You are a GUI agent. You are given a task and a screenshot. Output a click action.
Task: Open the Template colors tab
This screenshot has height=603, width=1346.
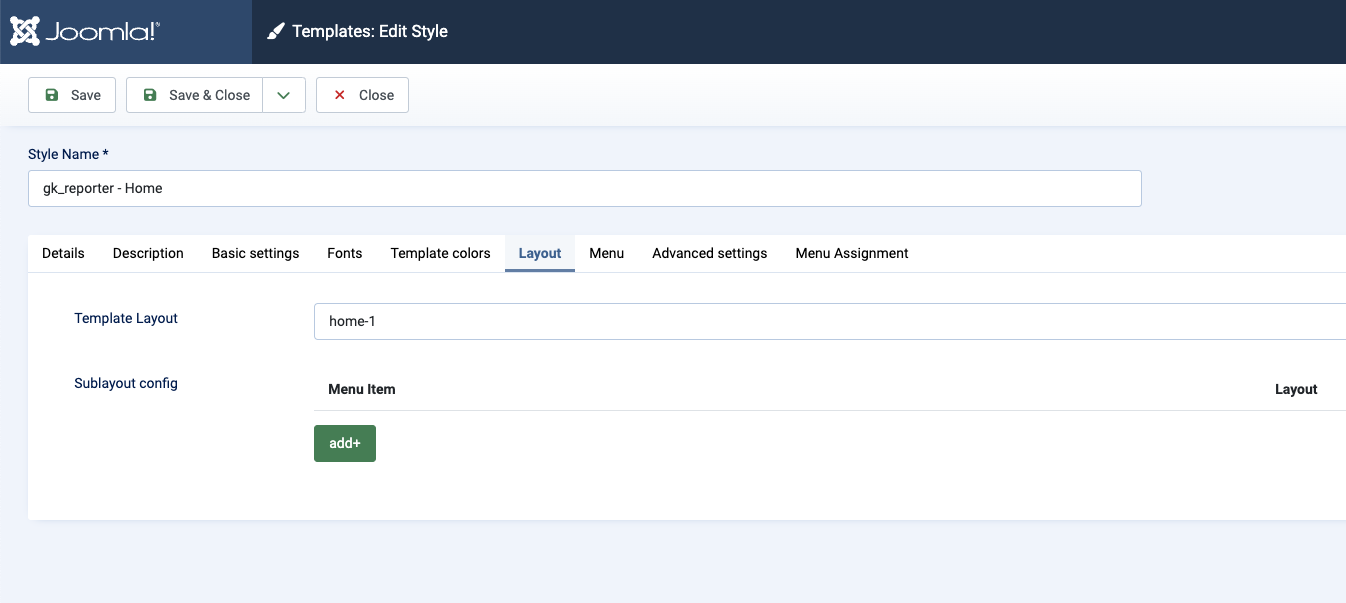coord(440,253)
